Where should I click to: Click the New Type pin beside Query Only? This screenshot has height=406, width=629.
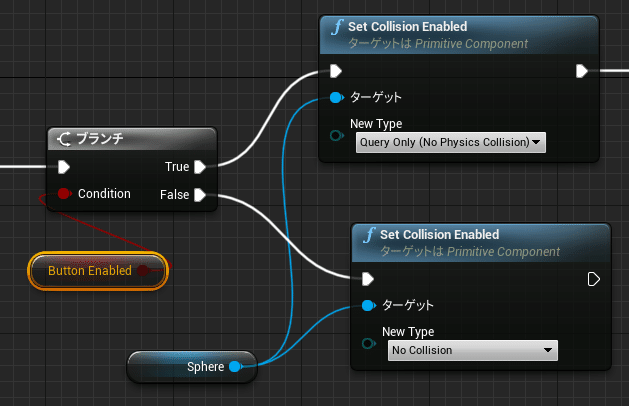coord(336,136)
